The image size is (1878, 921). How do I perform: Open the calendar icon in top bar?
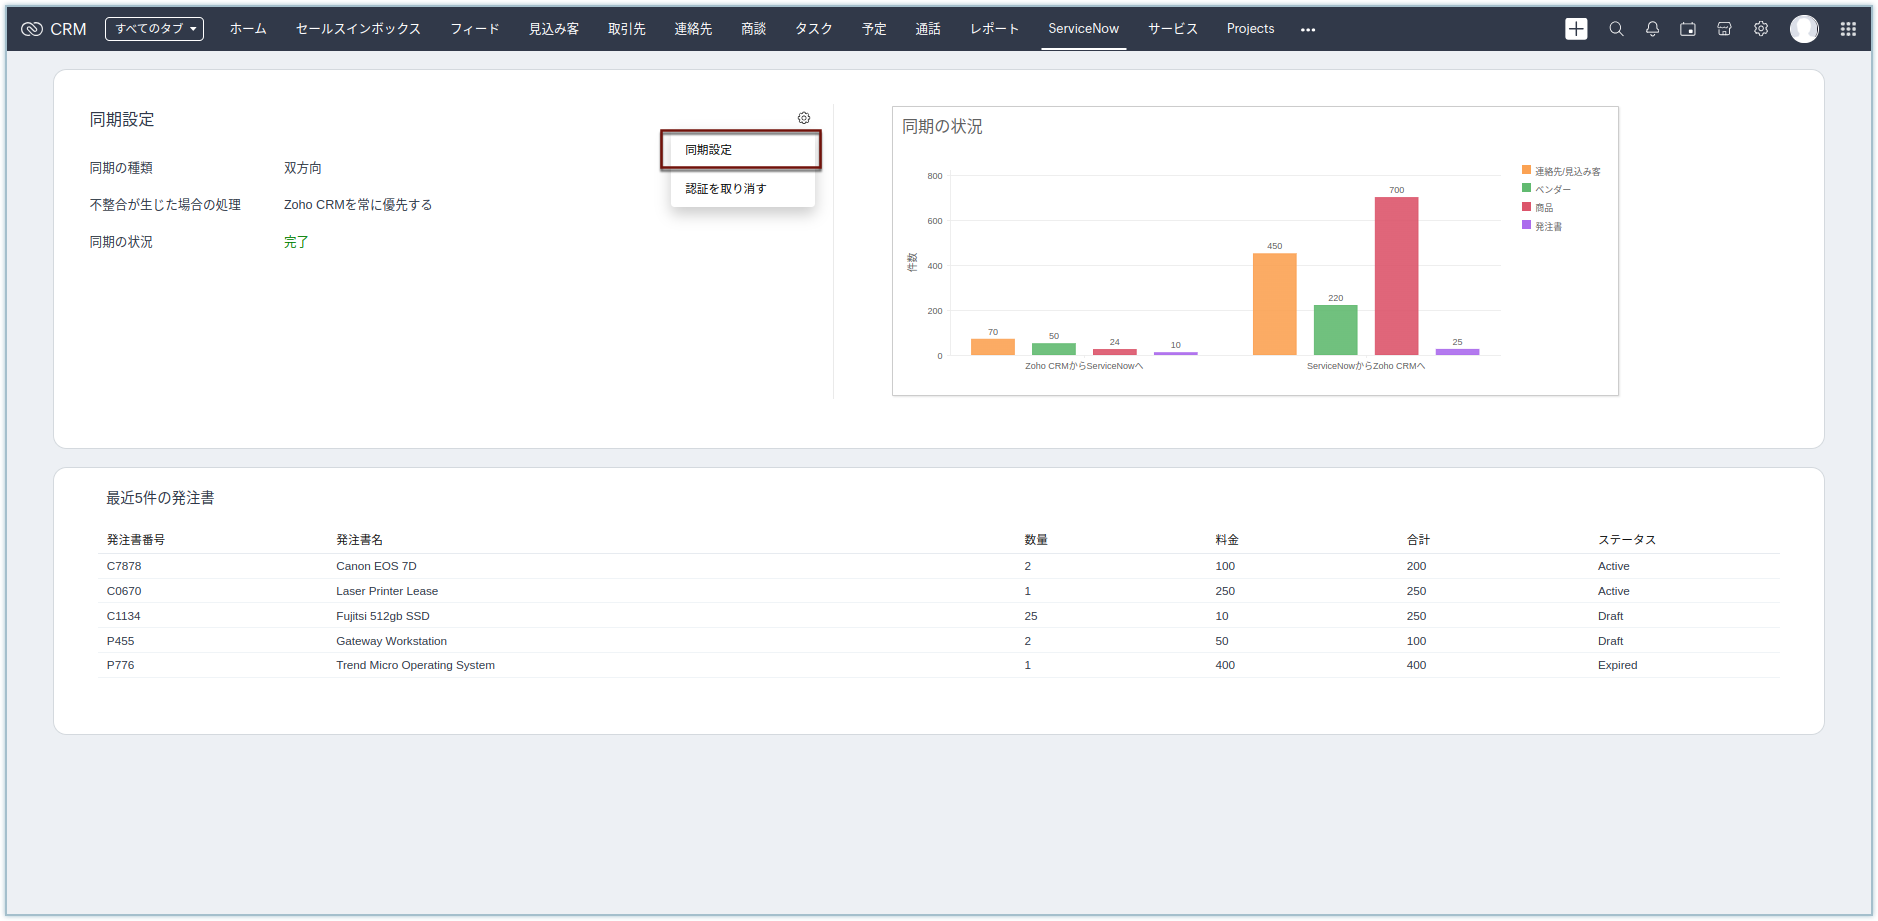tap(1688, 29)
